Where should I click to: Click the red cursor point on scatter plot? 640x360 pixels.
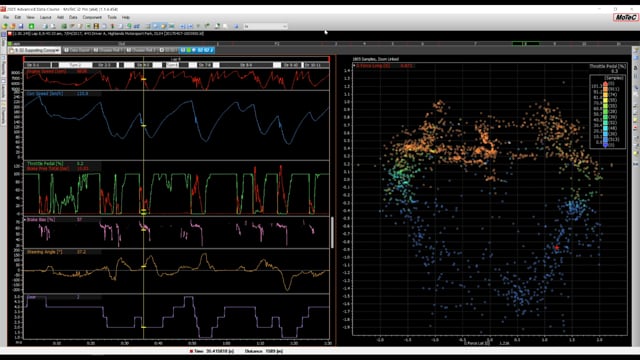pos(557,248)
